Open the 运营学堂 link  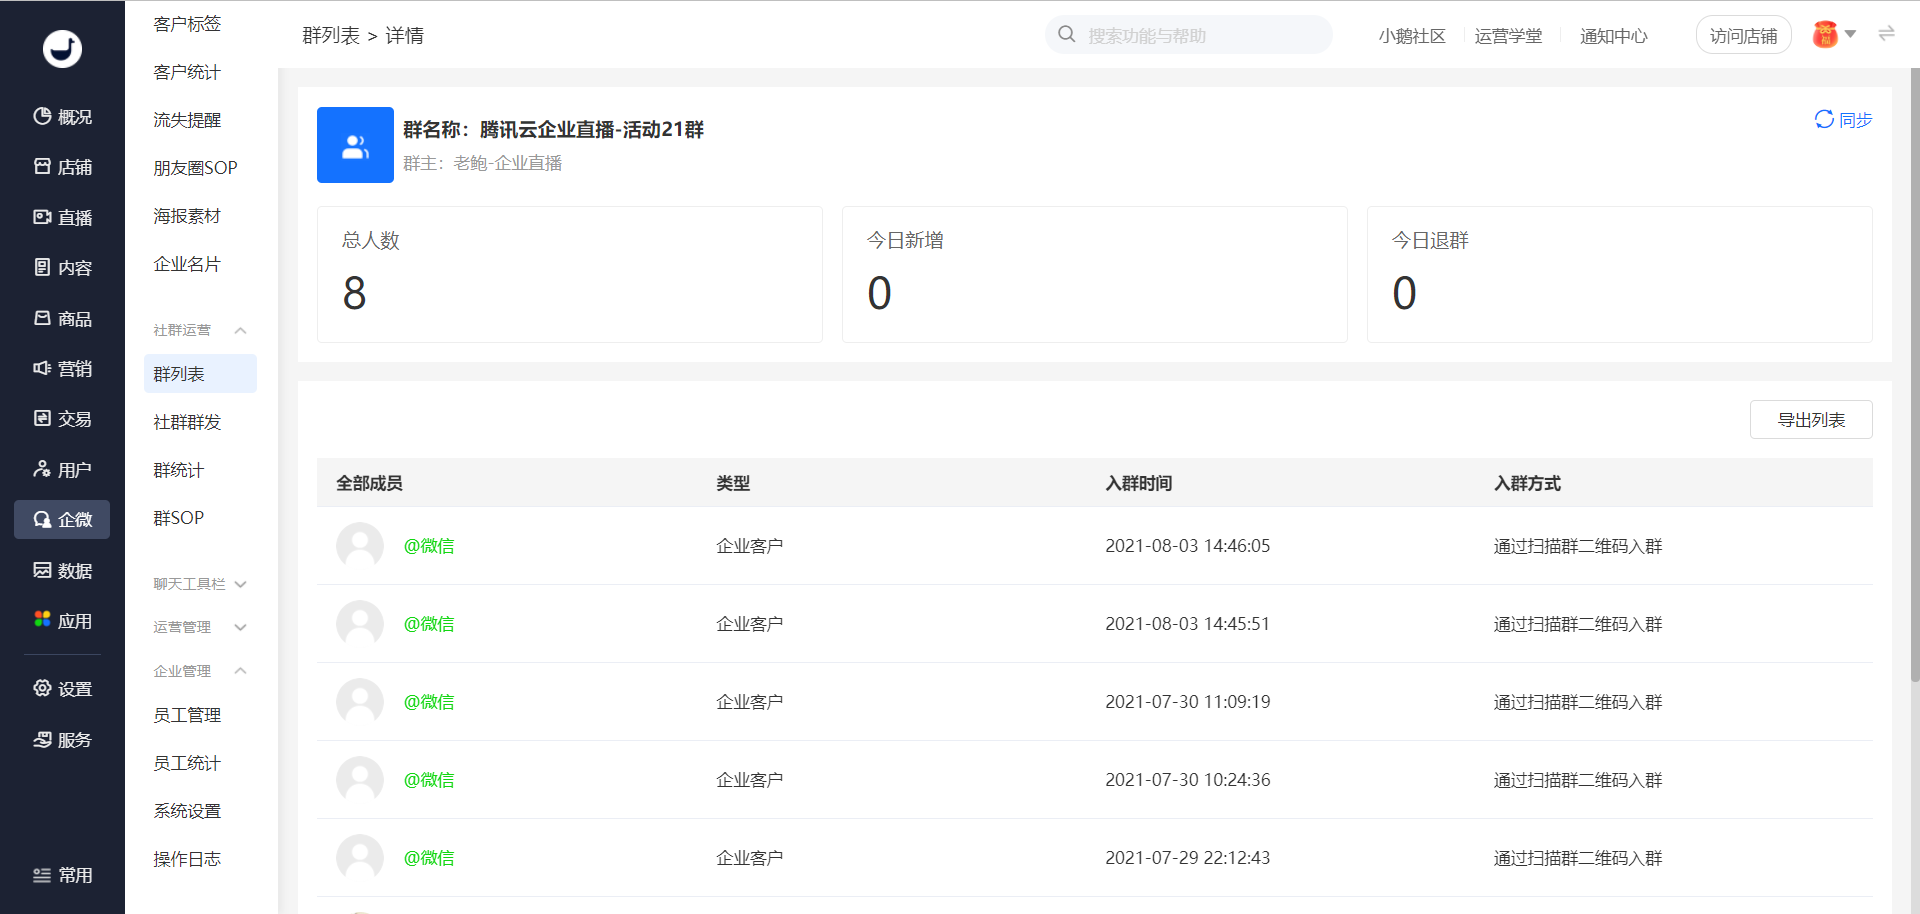[x=1508, y=36]
